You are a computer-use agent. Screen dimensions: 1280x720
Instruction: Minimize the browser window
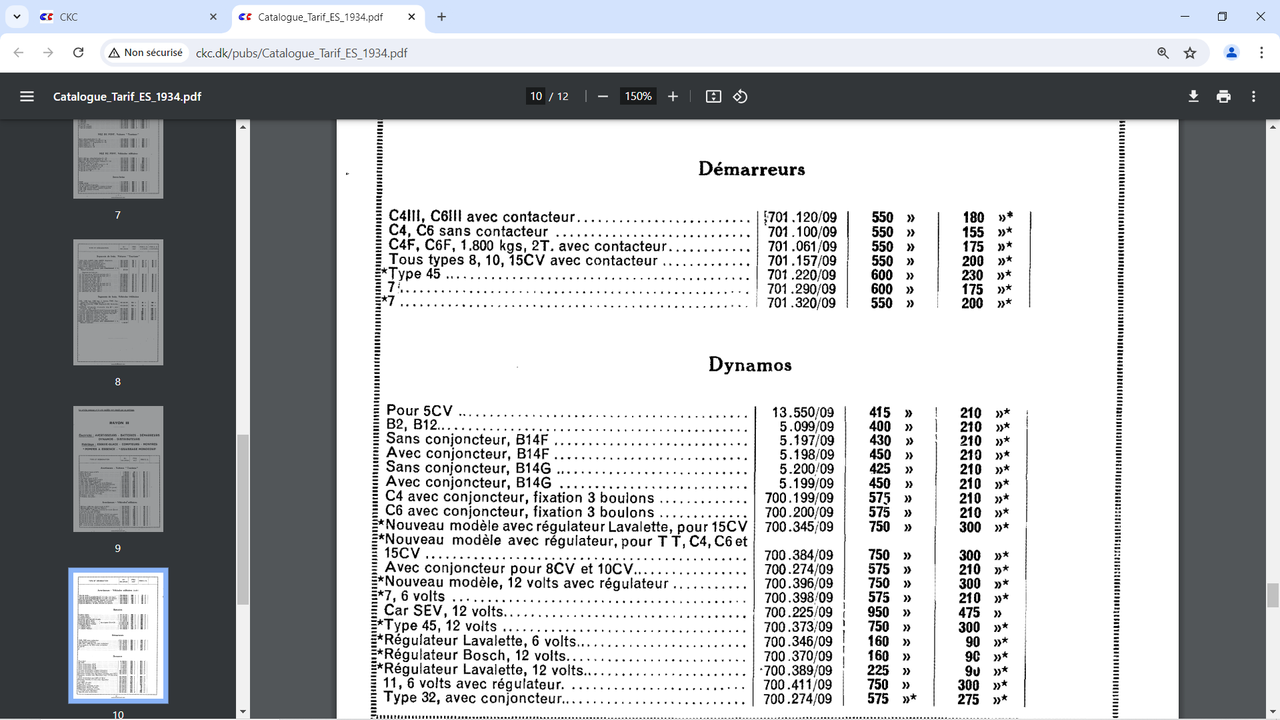(1184, 17)
